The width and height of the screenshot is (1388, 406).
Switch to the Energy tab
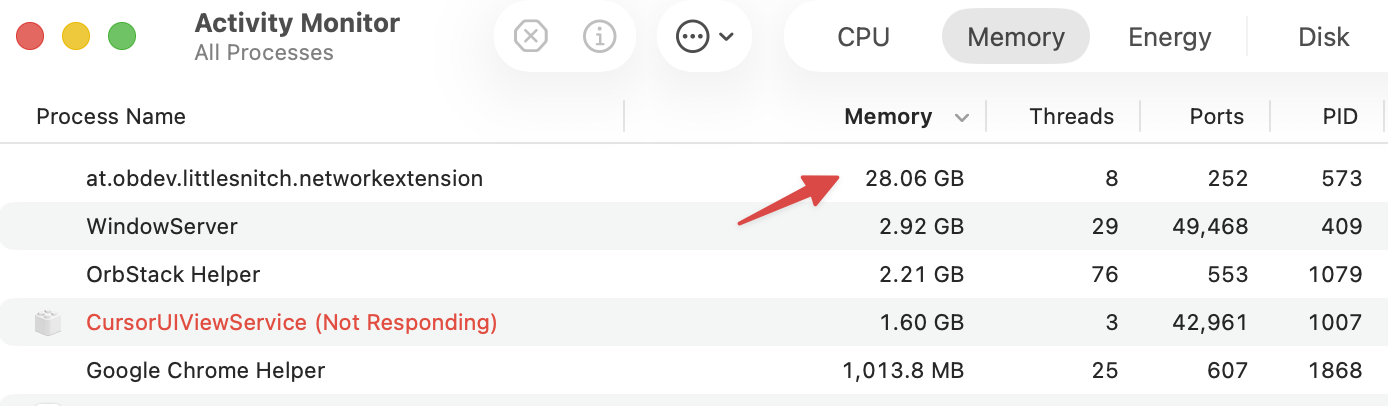pos(1169,37)
